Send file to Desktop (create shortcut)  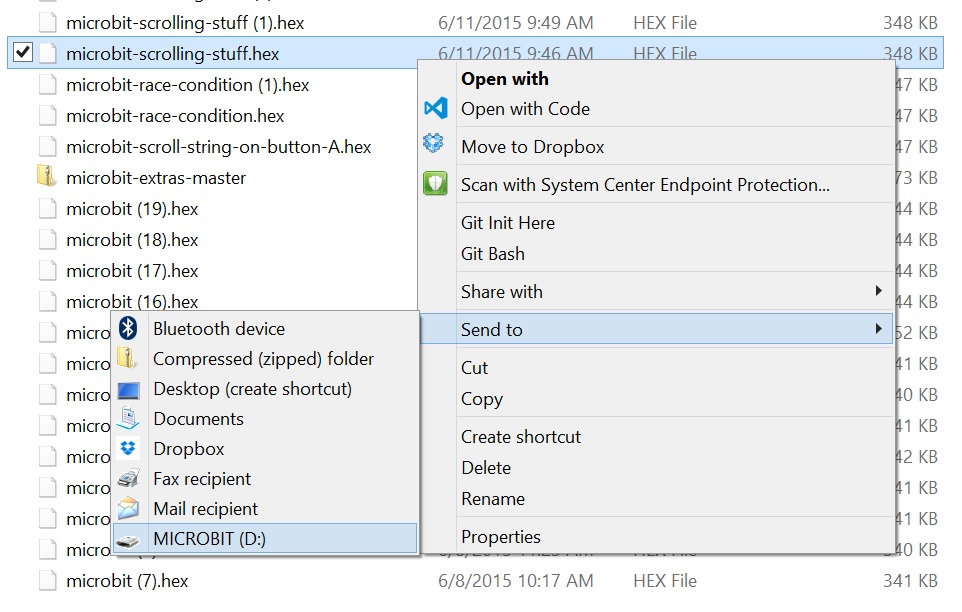tap(252, 389)
